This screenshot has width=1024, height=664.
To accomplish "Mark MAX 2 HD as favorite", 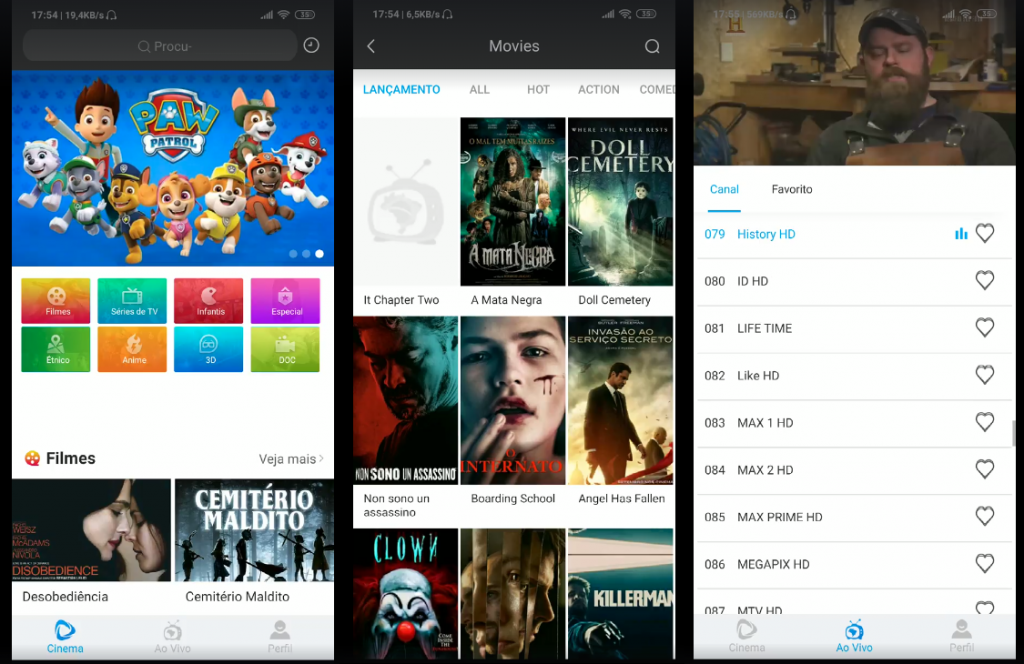I will (985, 469).
